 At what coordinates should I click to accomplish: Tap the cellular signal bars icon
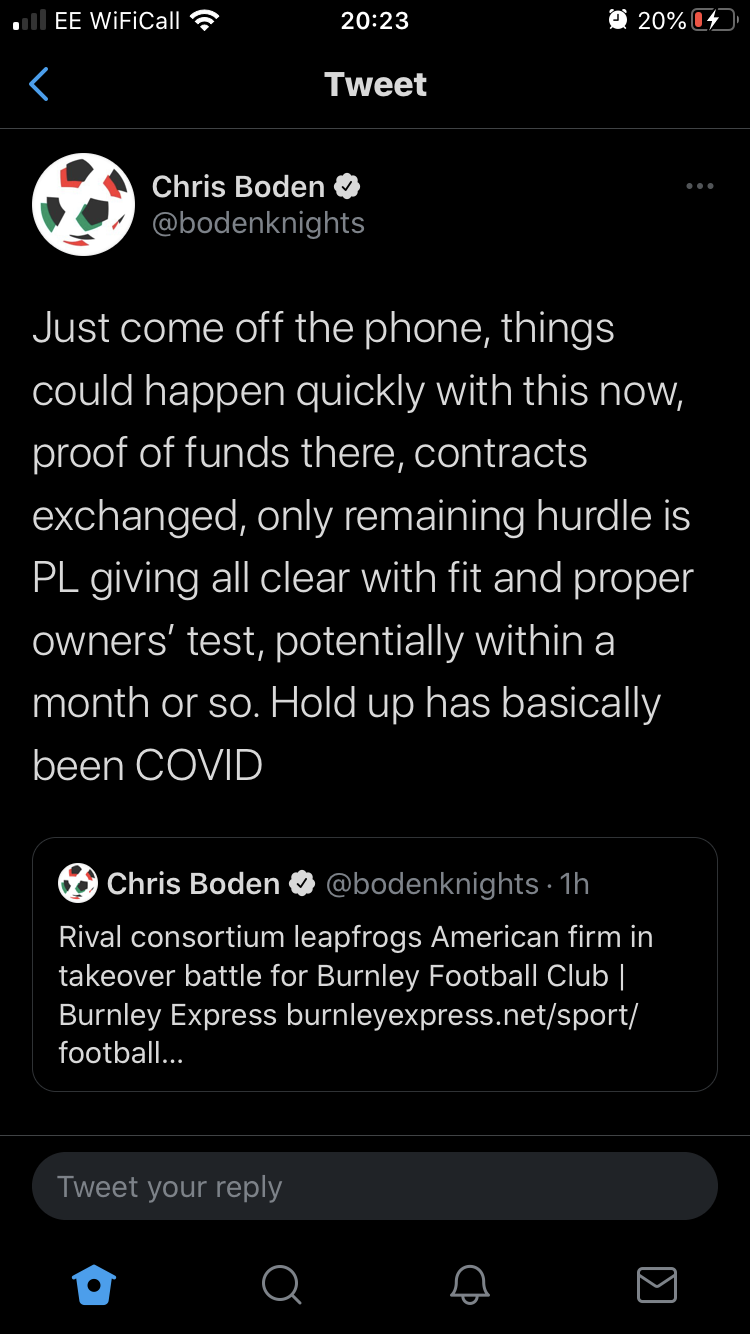click(x=30, y=20)
